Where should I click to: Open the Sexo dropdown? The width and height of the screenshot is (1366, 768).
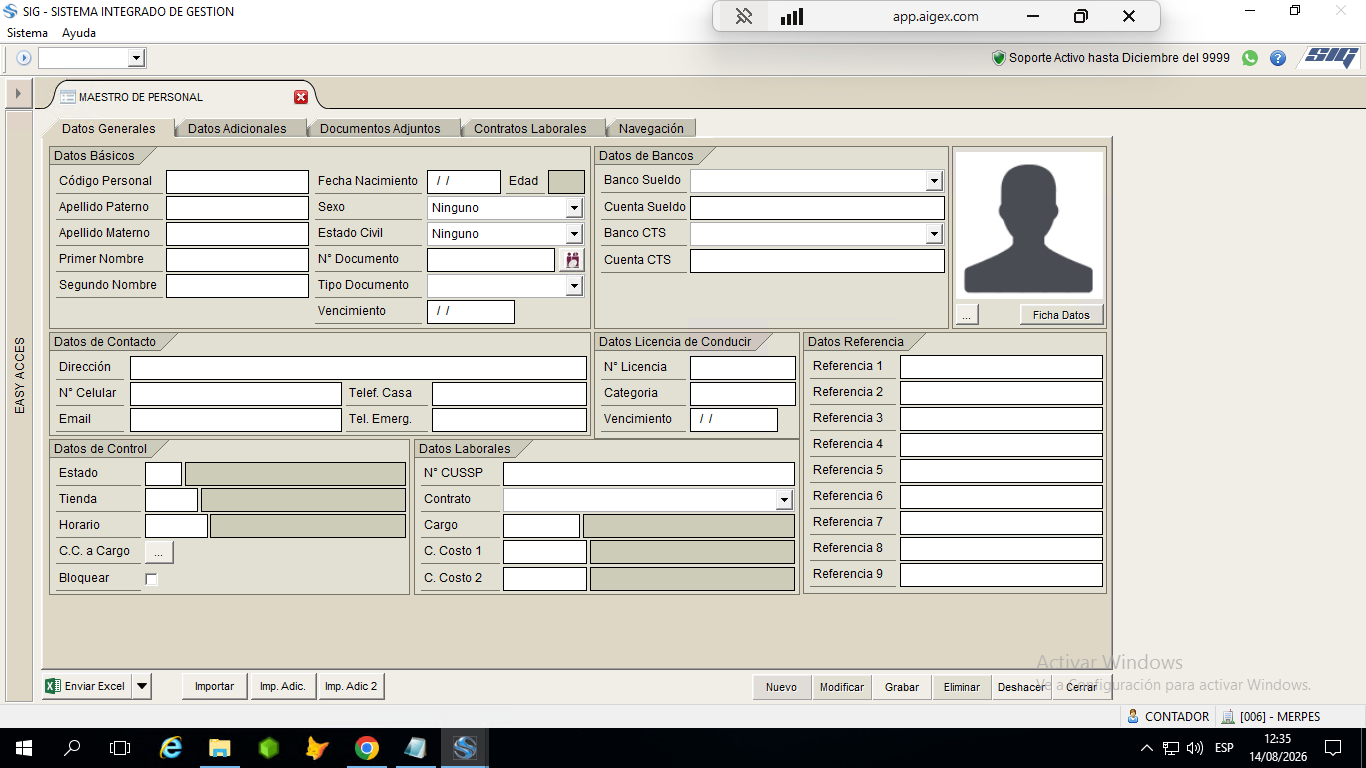click(574, 208)
